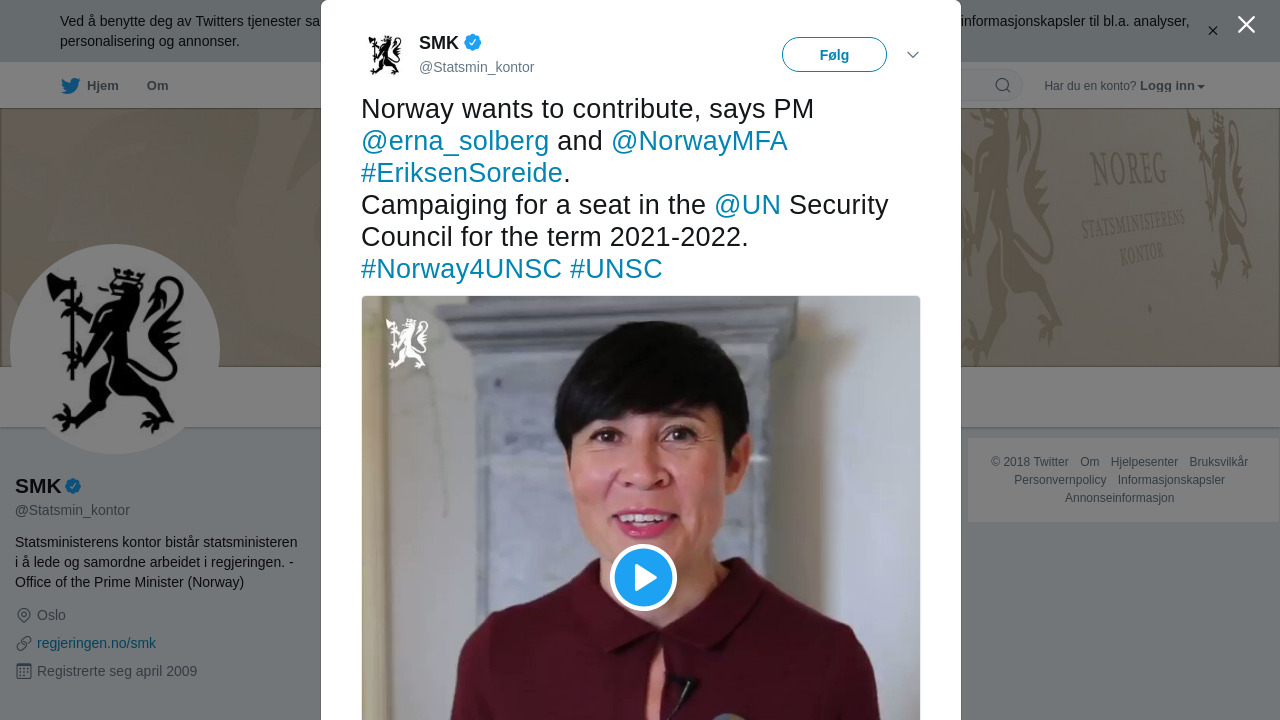Click the #Norway4UNSC hashtag
Image resolution: width=1280 pixels, height=720 pixels.
tap(461, 269)
